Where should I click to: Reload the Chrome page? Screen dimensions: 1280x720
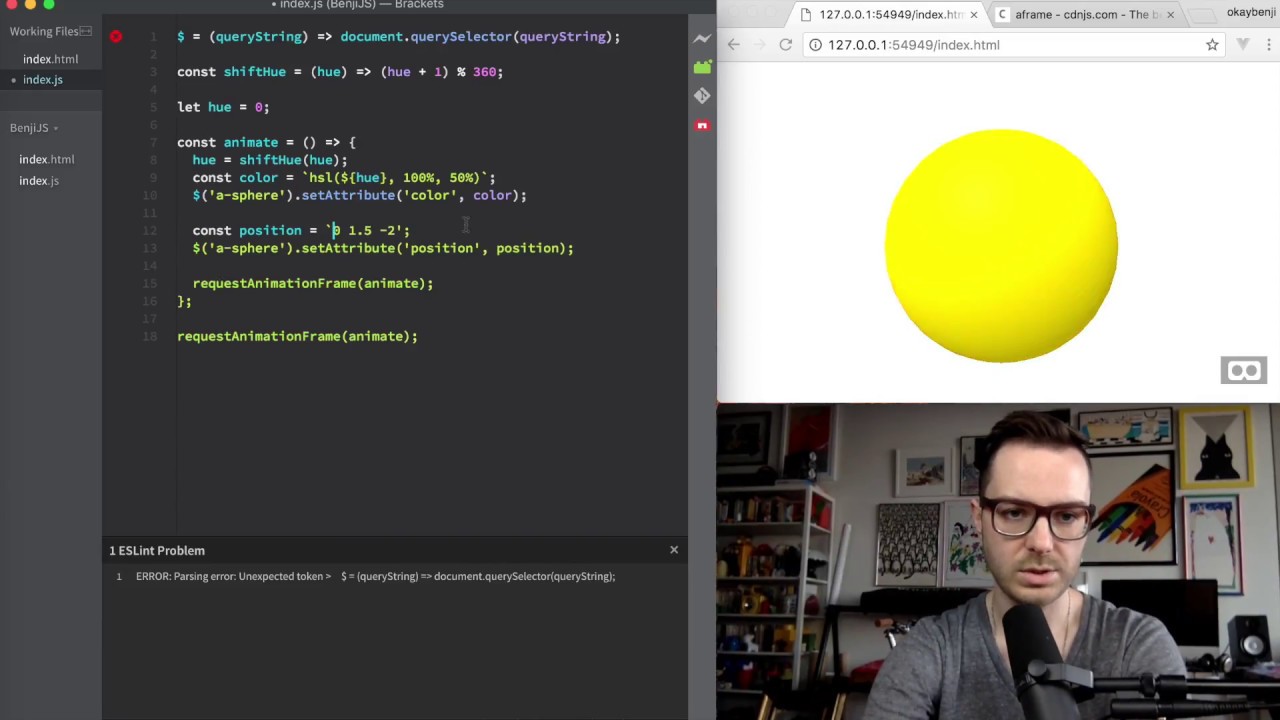(786, 45)
